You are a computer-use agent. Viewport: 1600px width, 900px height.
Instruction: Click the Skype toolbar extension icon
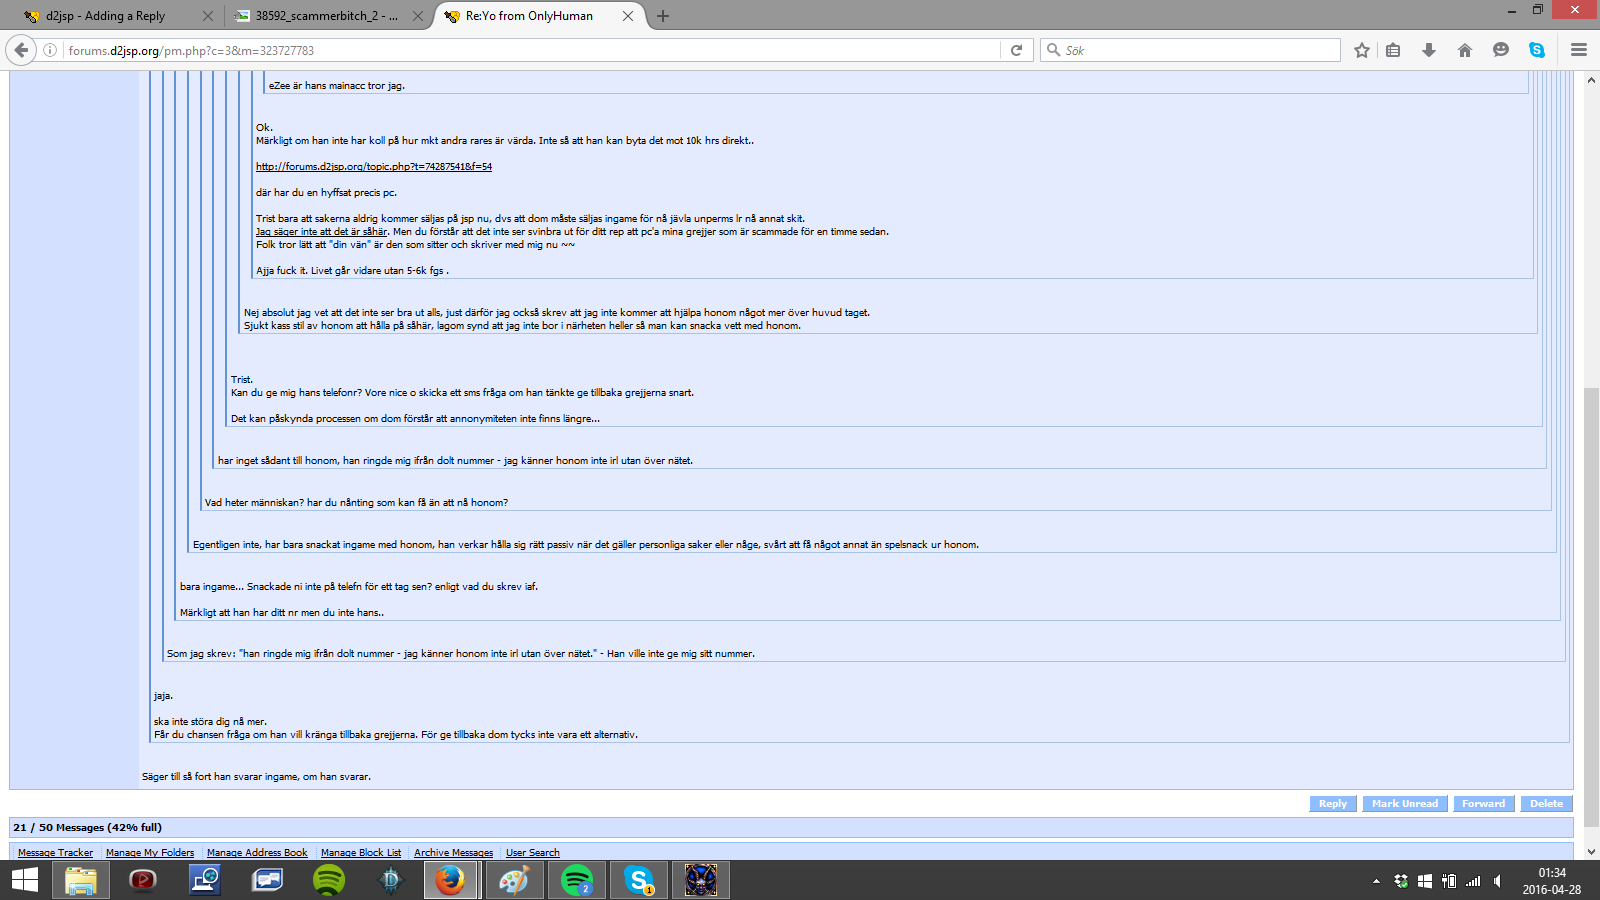pyautogui.click(x=1537, y=50)
